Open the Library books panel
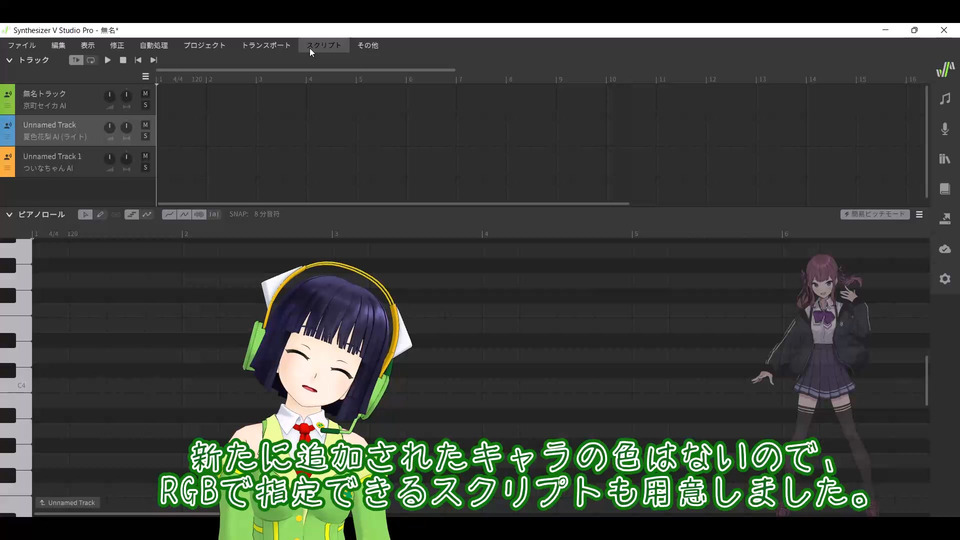This screenshot has width=960, height=540. (x=945, y=159)
